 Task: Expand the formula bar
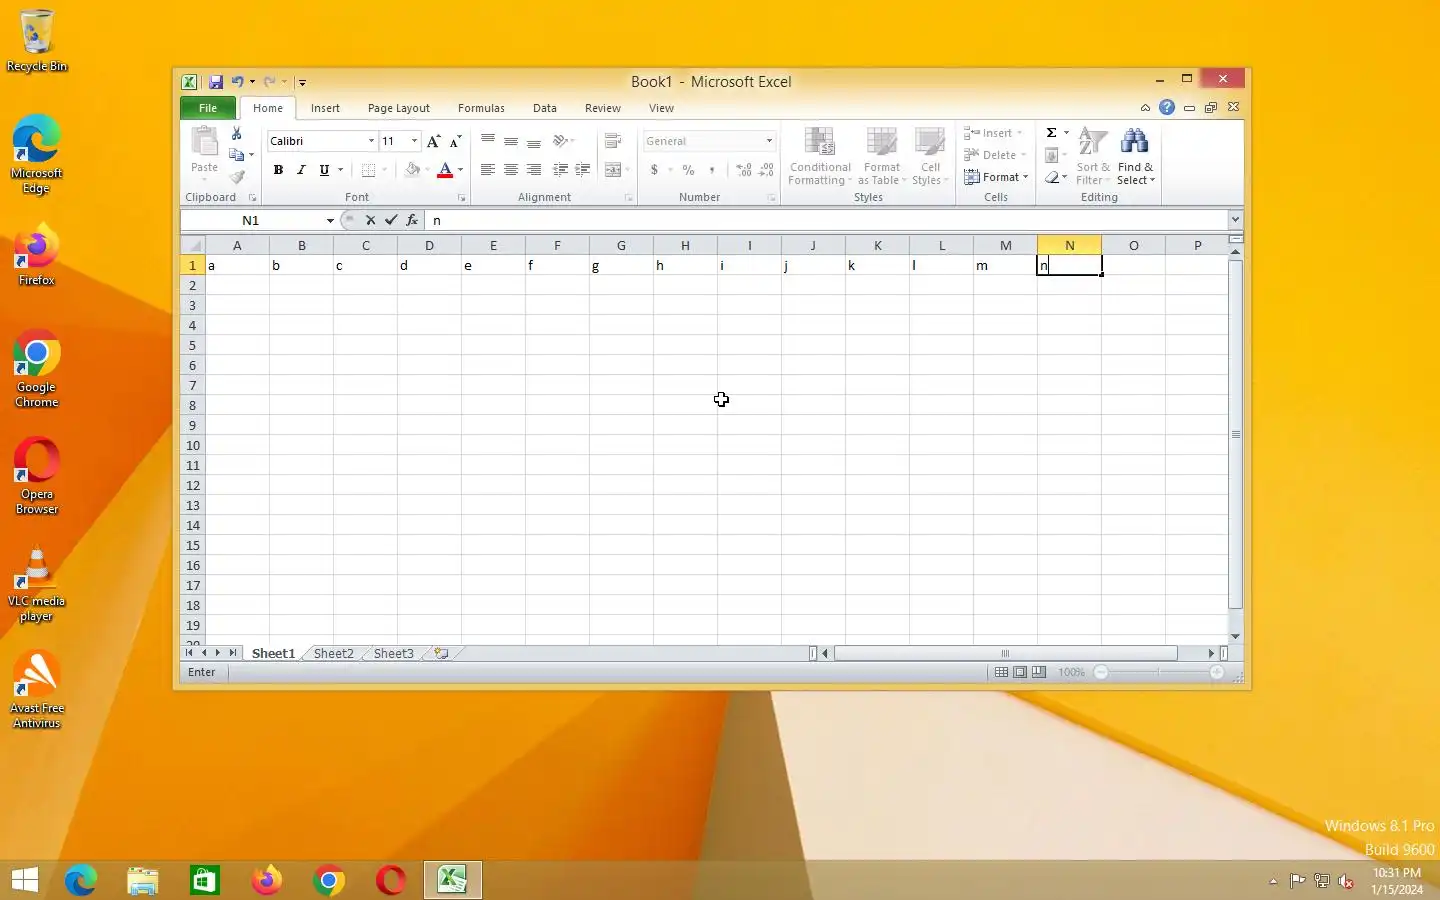[x=1235, y=220]
